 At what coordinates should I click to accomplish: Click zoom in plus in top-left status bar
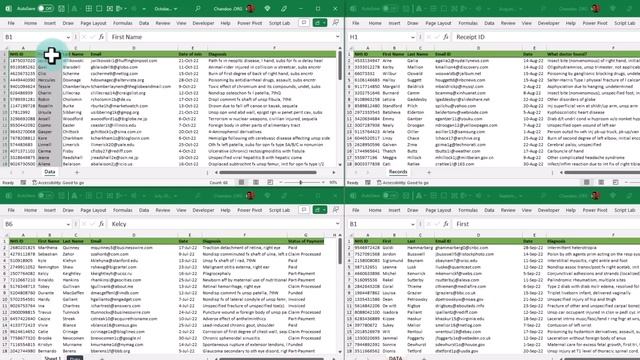(x=323, y=182)
